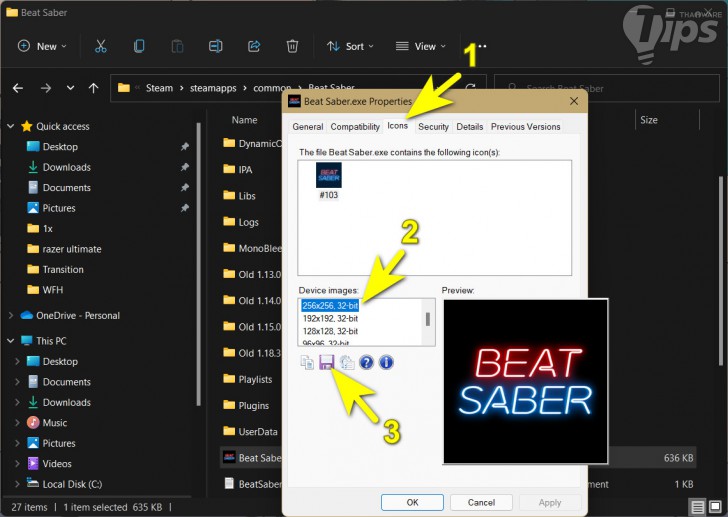The height and width of the screenshot is (517, 728).
Task: Click the Name column header
Action: click(244, 120)
